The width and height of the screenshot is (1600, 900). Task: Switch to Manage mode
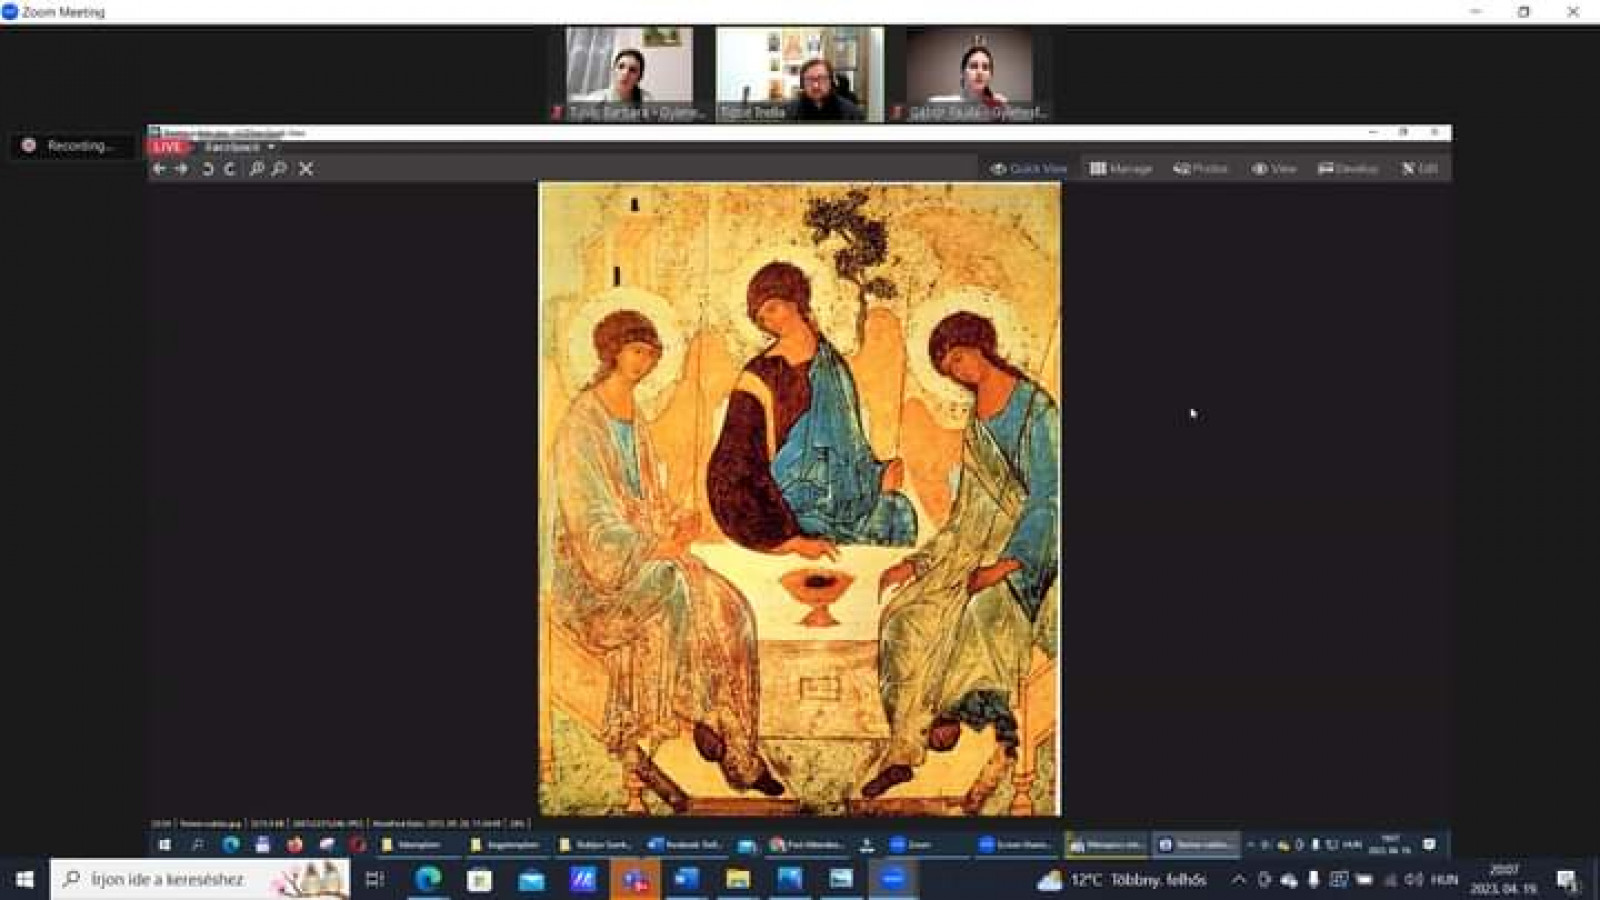point(1121,169)
